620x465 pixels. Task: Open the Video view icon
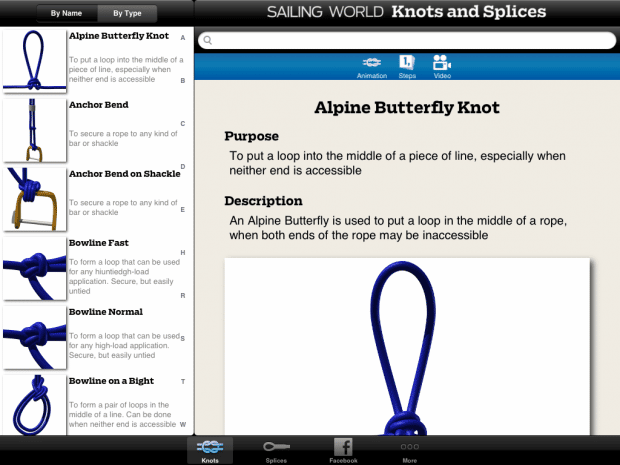click(442, 67)
